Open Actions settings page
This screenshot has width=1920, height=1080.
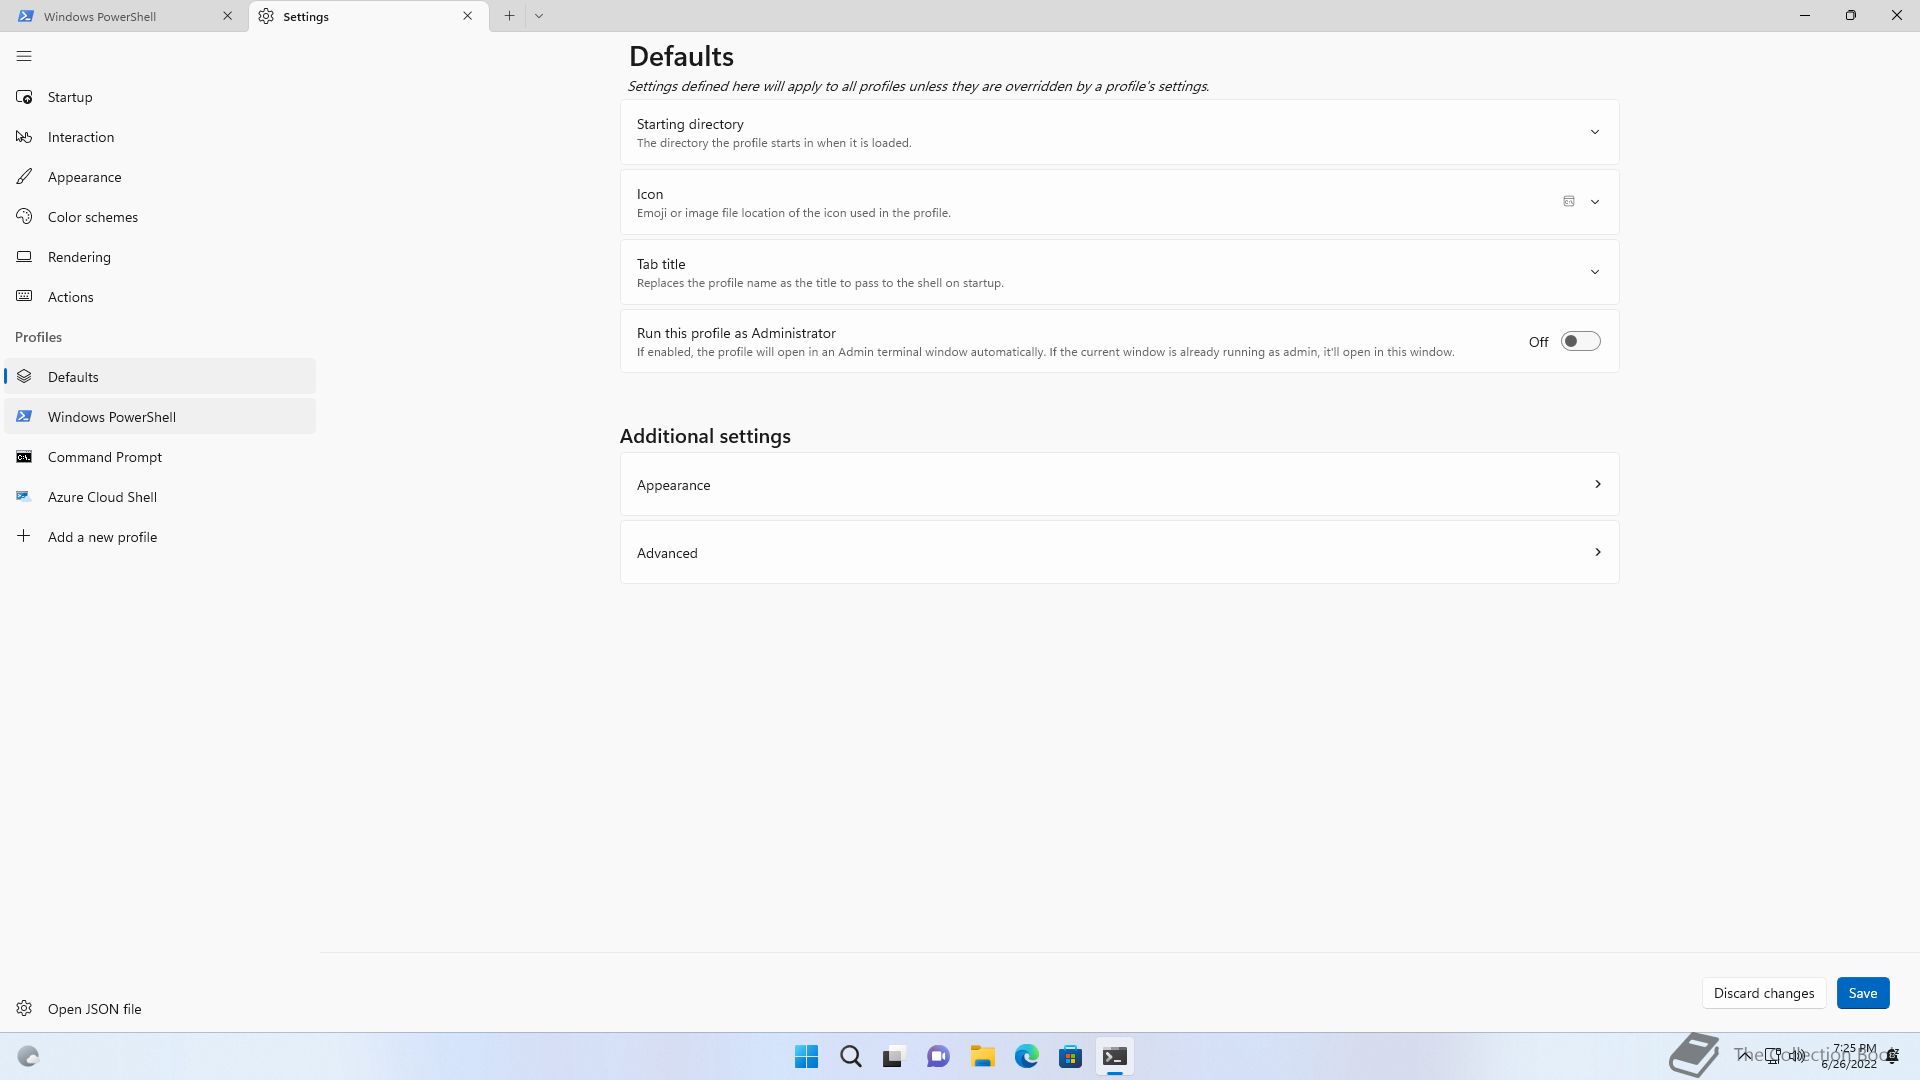pyautogui.click(x=160, y=297)
